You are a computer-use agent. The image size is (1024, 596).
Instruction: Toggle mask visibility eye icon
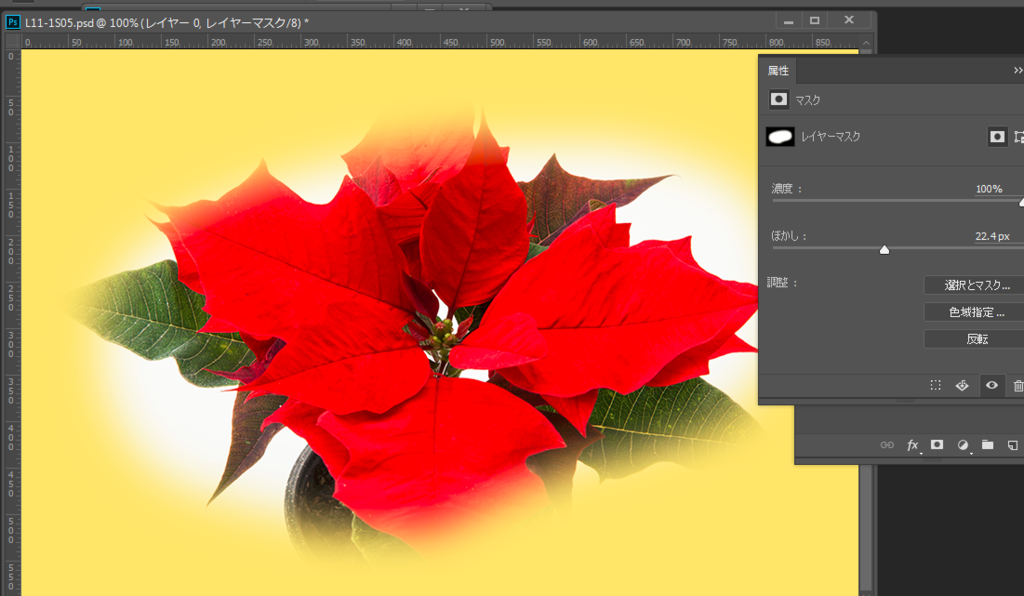991,385
